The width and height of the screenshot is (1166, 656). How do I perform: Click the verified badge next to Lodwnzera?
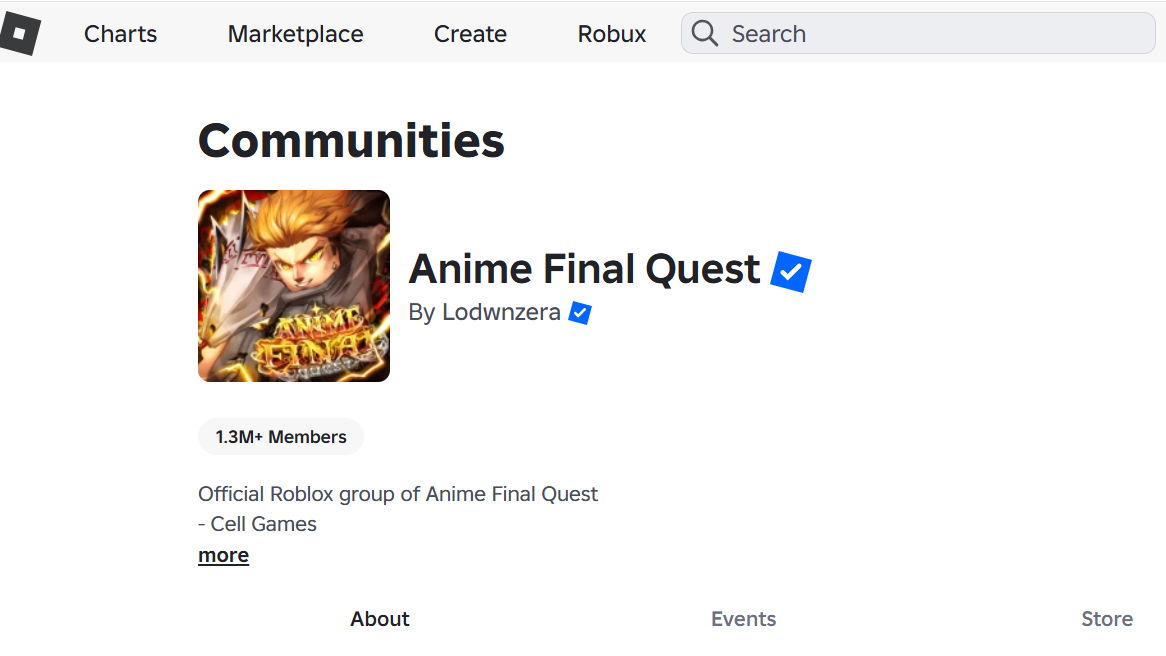pos(580,313)
